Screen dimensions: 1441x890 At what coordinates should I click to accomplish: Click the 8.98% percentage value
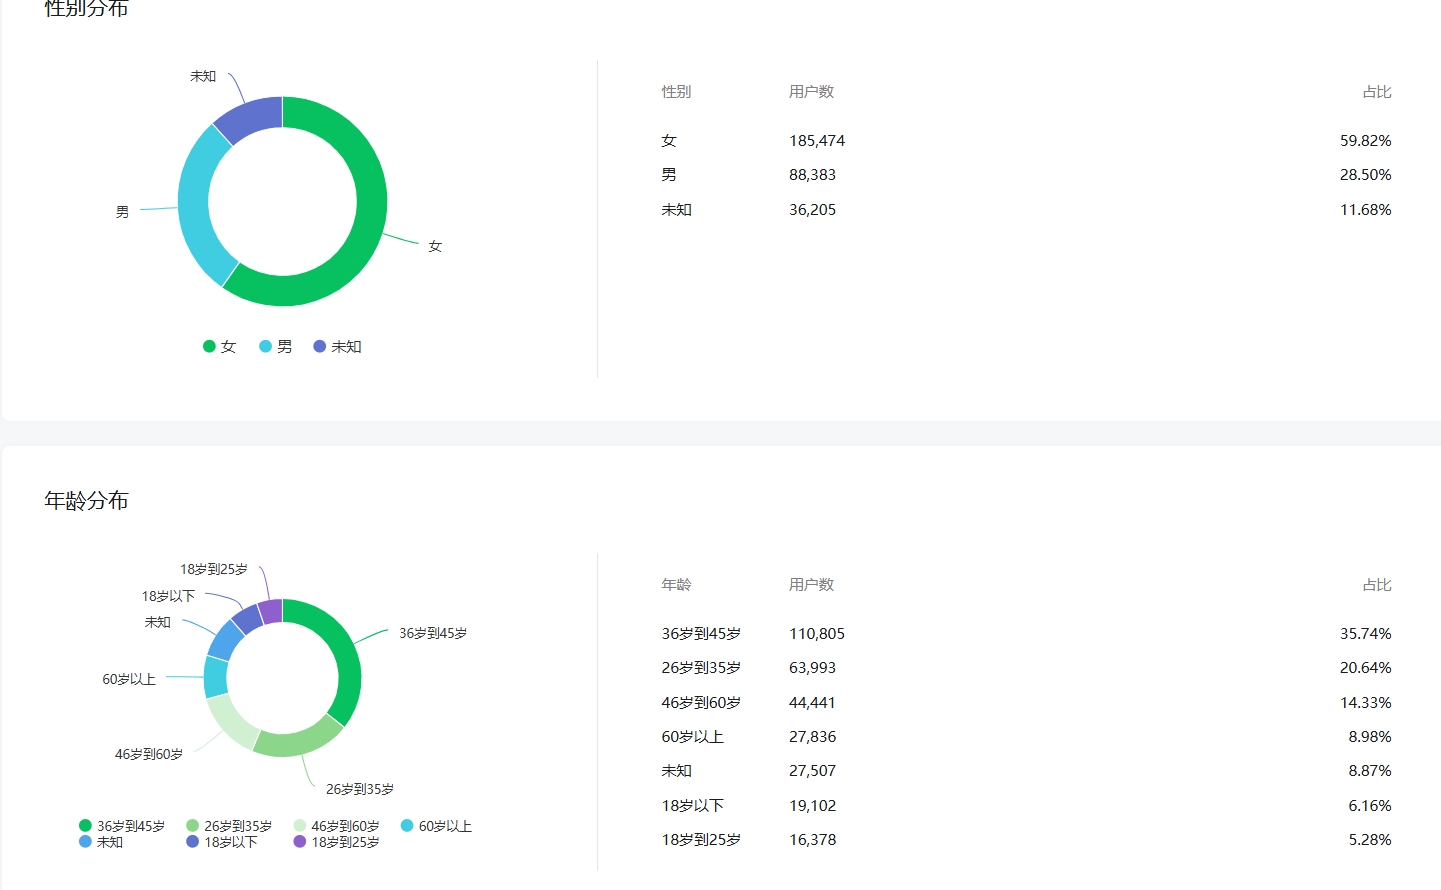pos(1370,737)
